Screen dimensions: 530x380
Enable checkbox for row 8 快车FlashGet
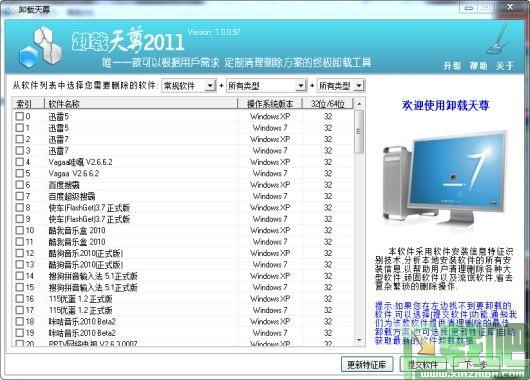pos(20,207)
